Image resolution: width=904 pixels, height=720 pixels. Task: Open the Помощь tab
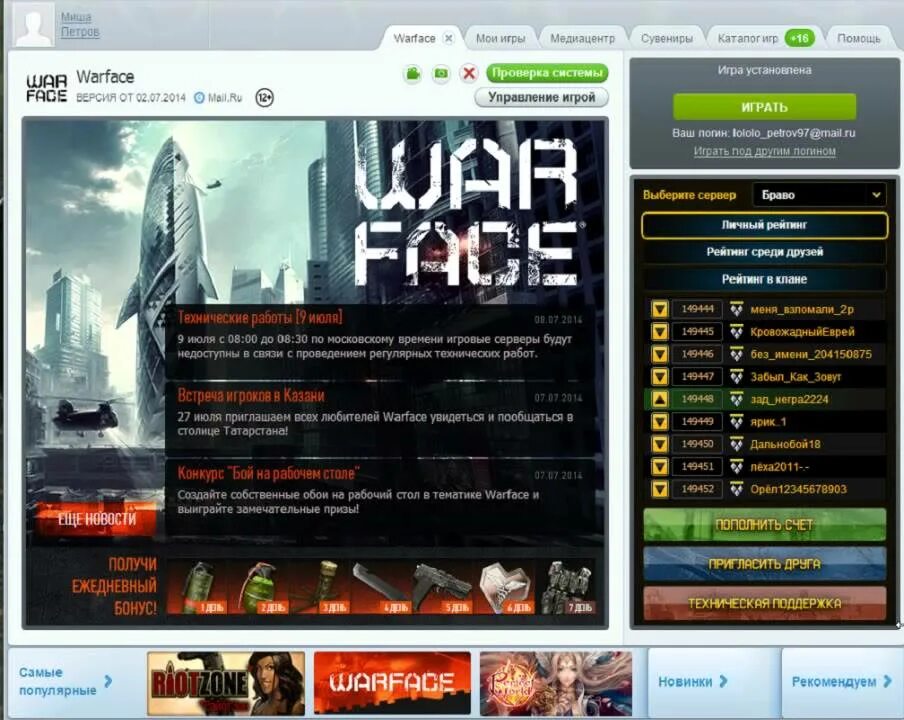coord(858,39)
